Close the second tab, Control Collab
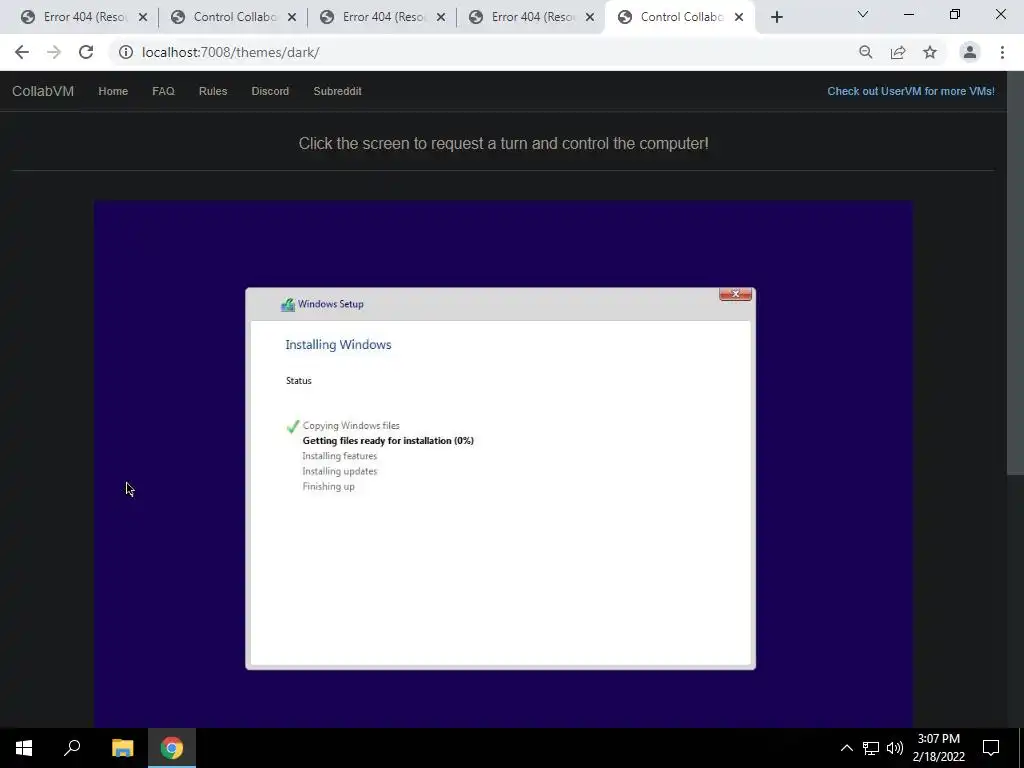 (x=292, y=18)
